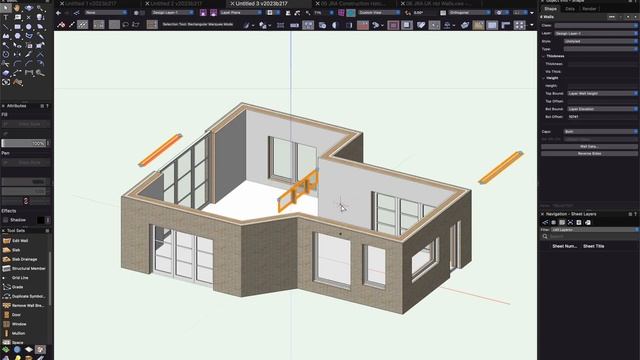
Task: Open the Custom View dropdown
Action: point(379,13)
